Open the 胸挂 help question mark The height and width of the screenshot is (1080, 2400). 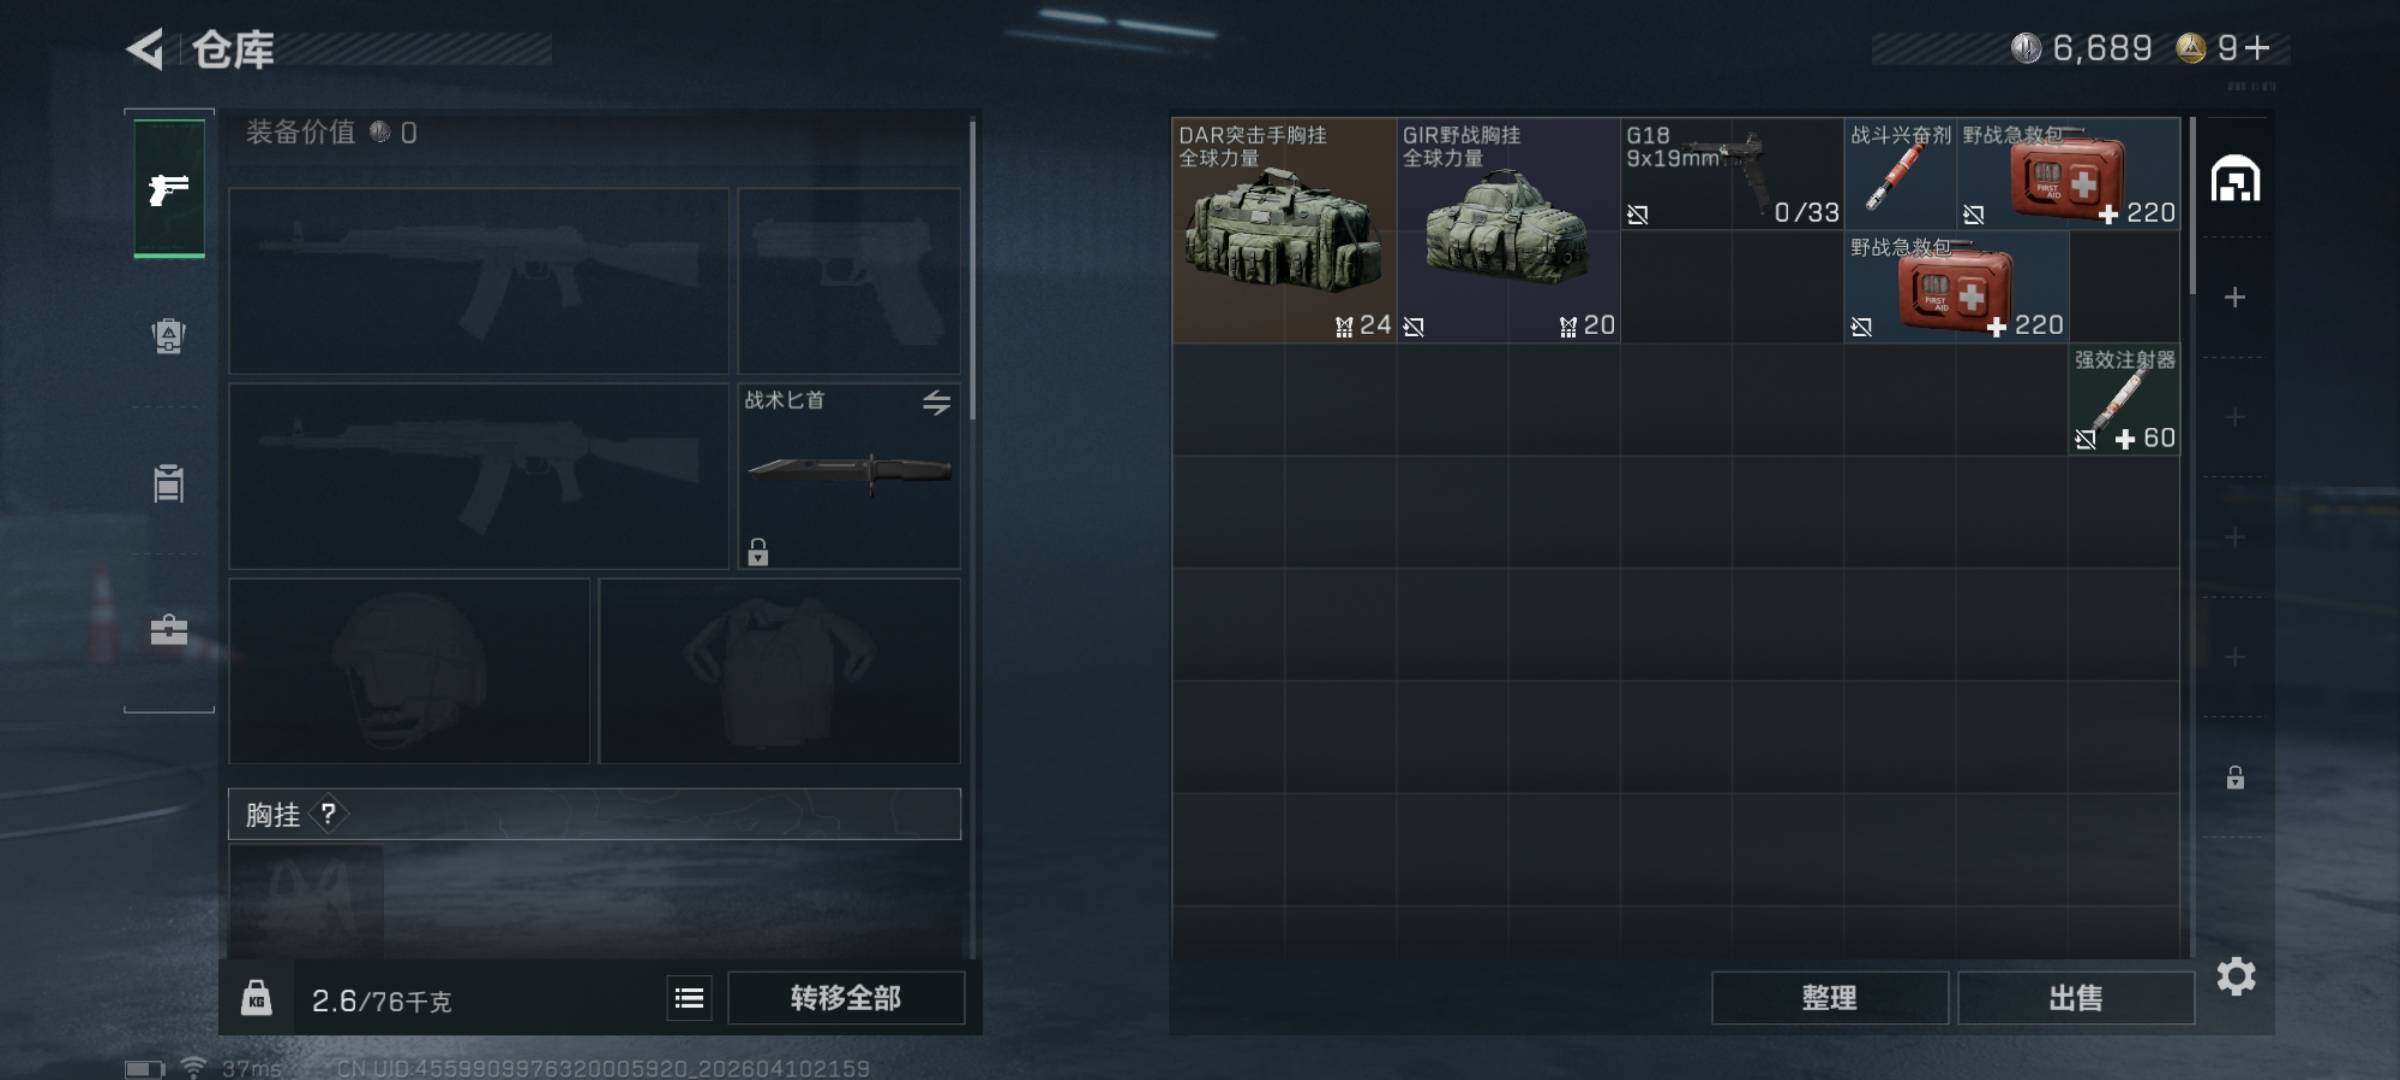tap(328, 814)
